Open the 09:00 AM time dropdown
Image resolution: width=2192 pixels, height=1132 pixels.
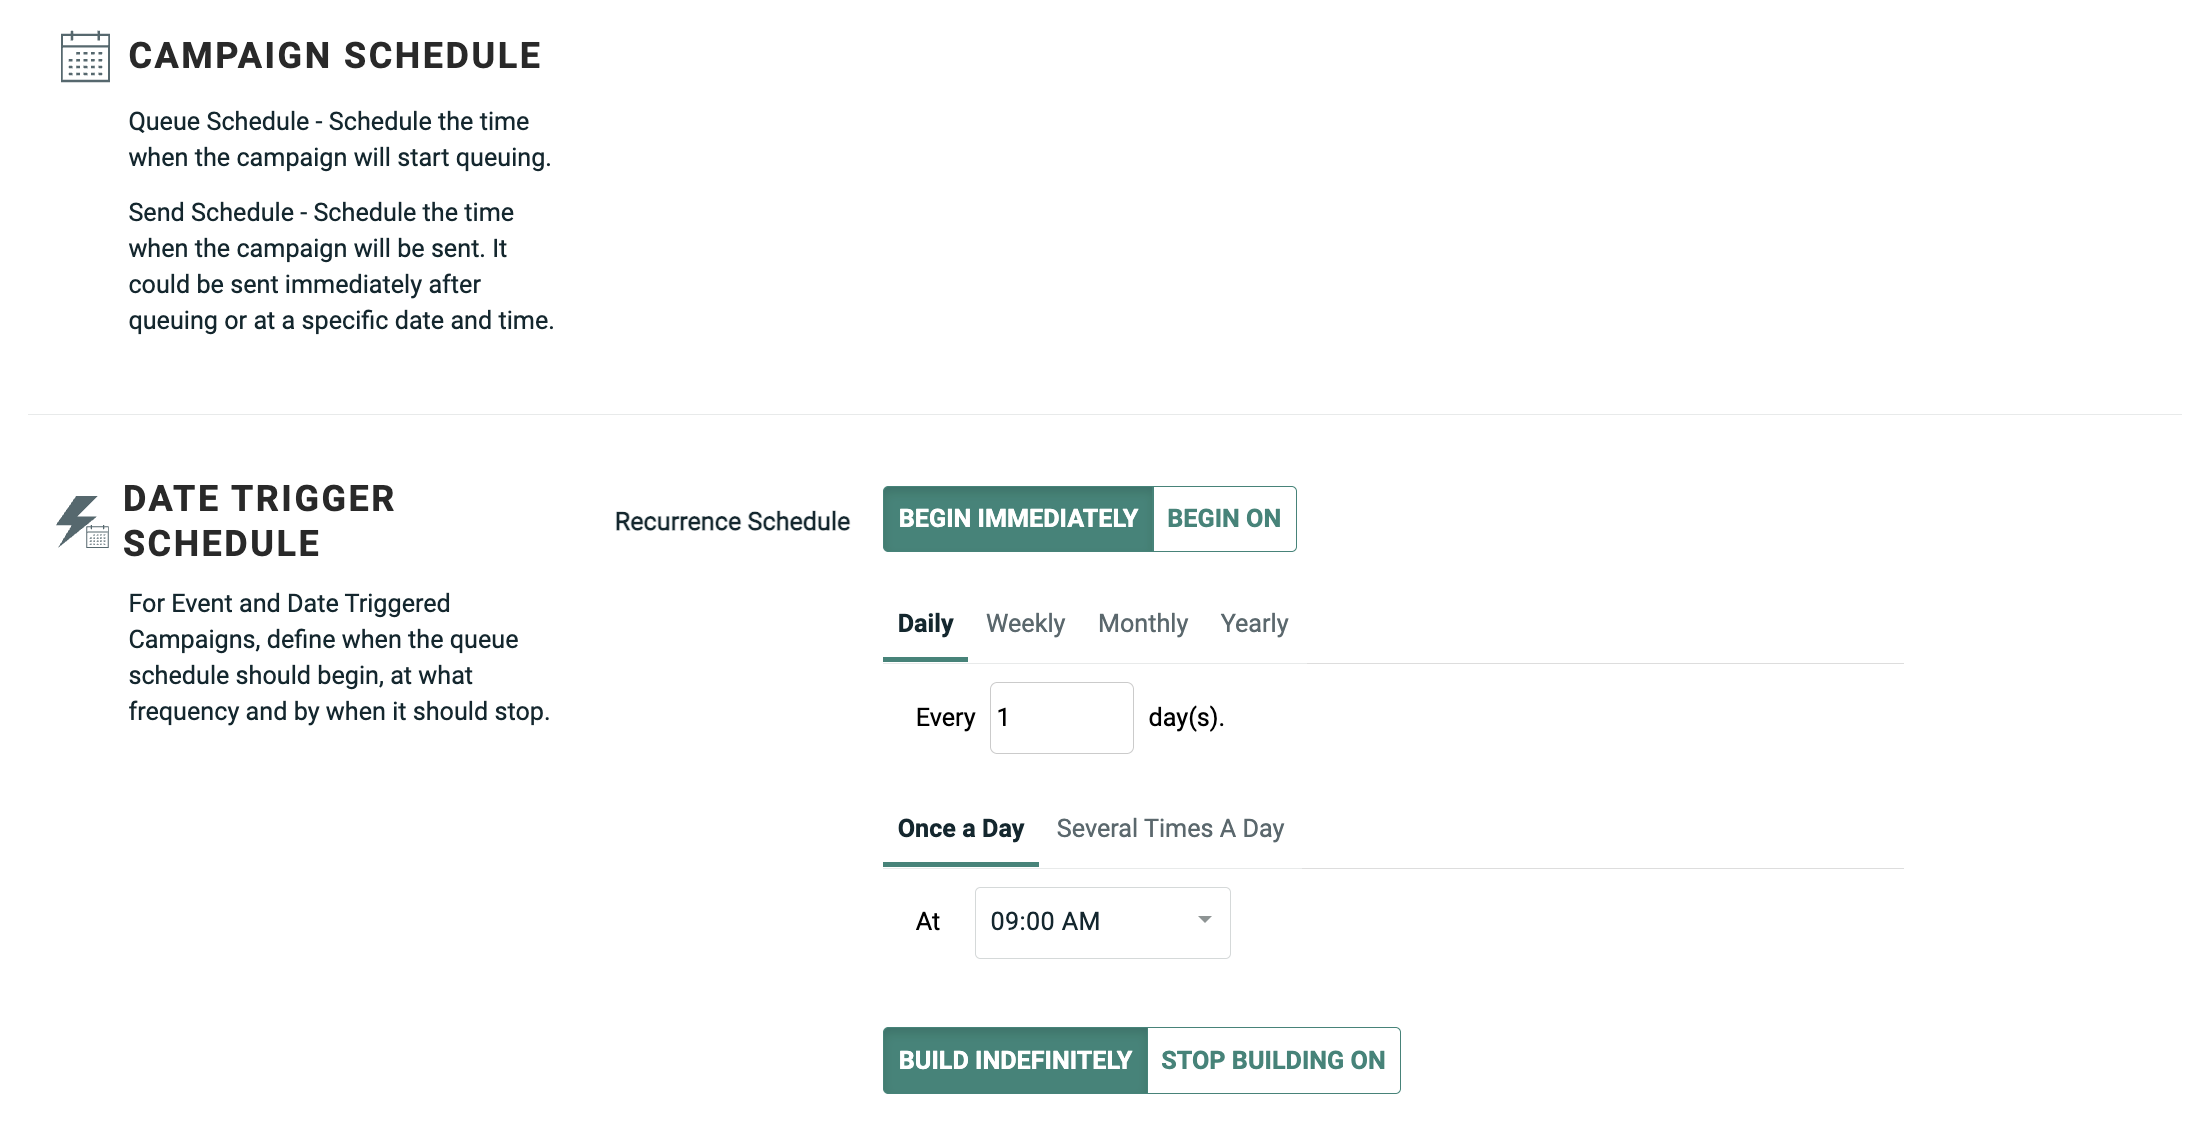(x=1102, y=922)
